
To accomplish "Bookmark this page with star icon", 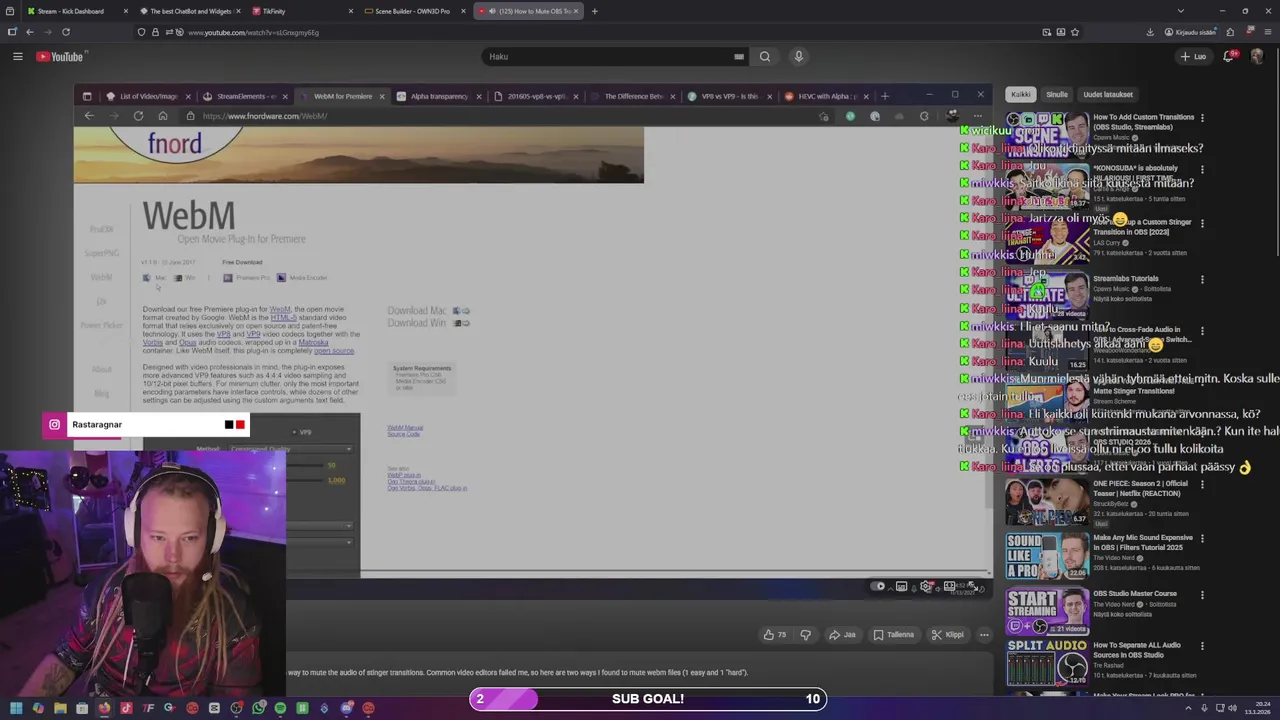I will click(1075, 32).
